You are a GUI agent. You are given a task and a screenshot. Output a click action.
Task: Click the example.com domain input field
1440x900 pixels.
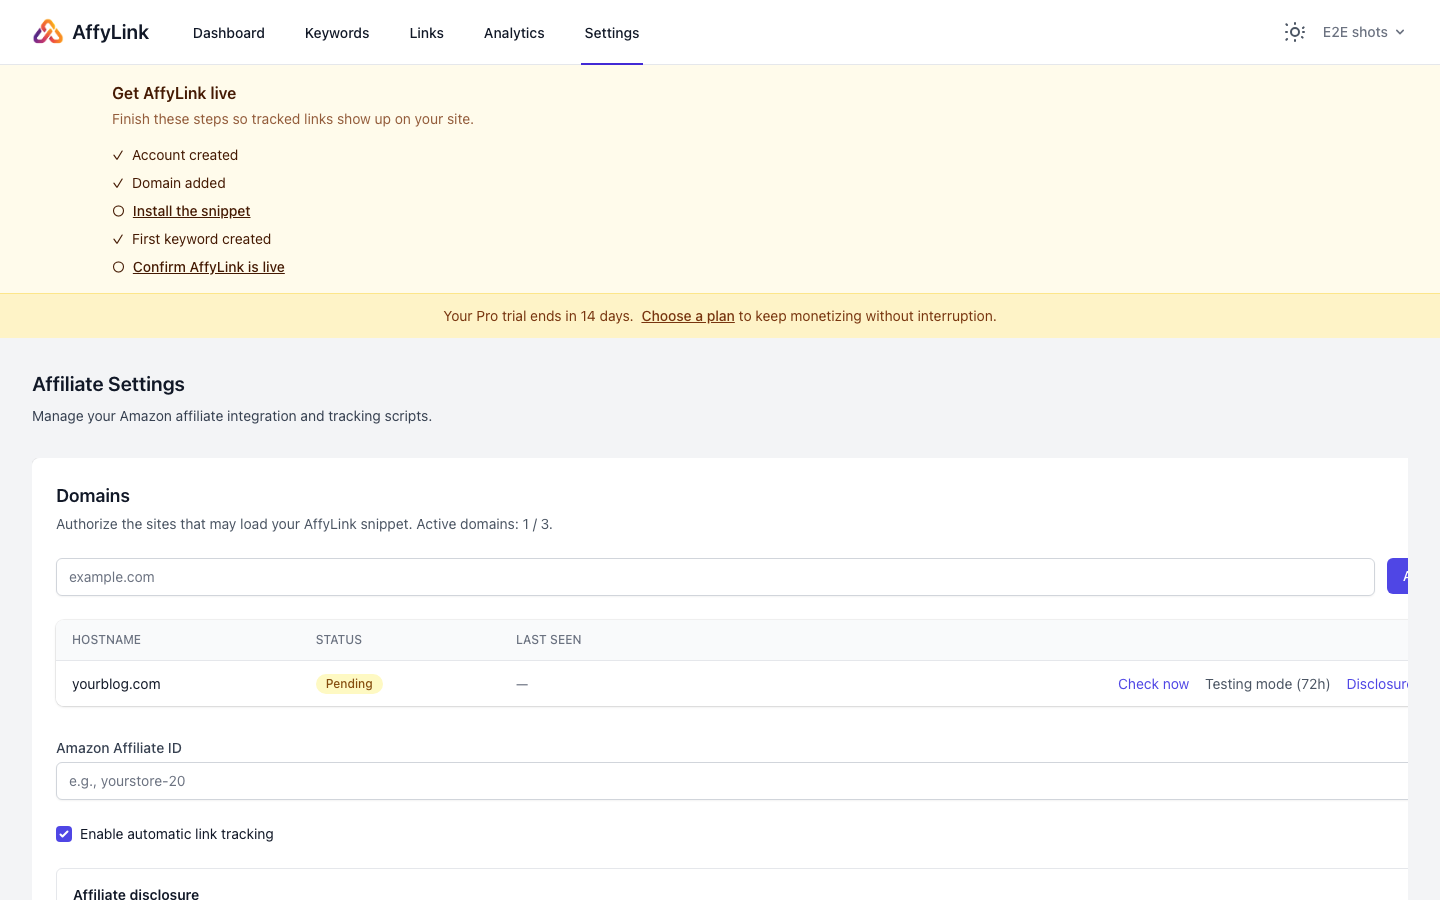tap(715, 577)
